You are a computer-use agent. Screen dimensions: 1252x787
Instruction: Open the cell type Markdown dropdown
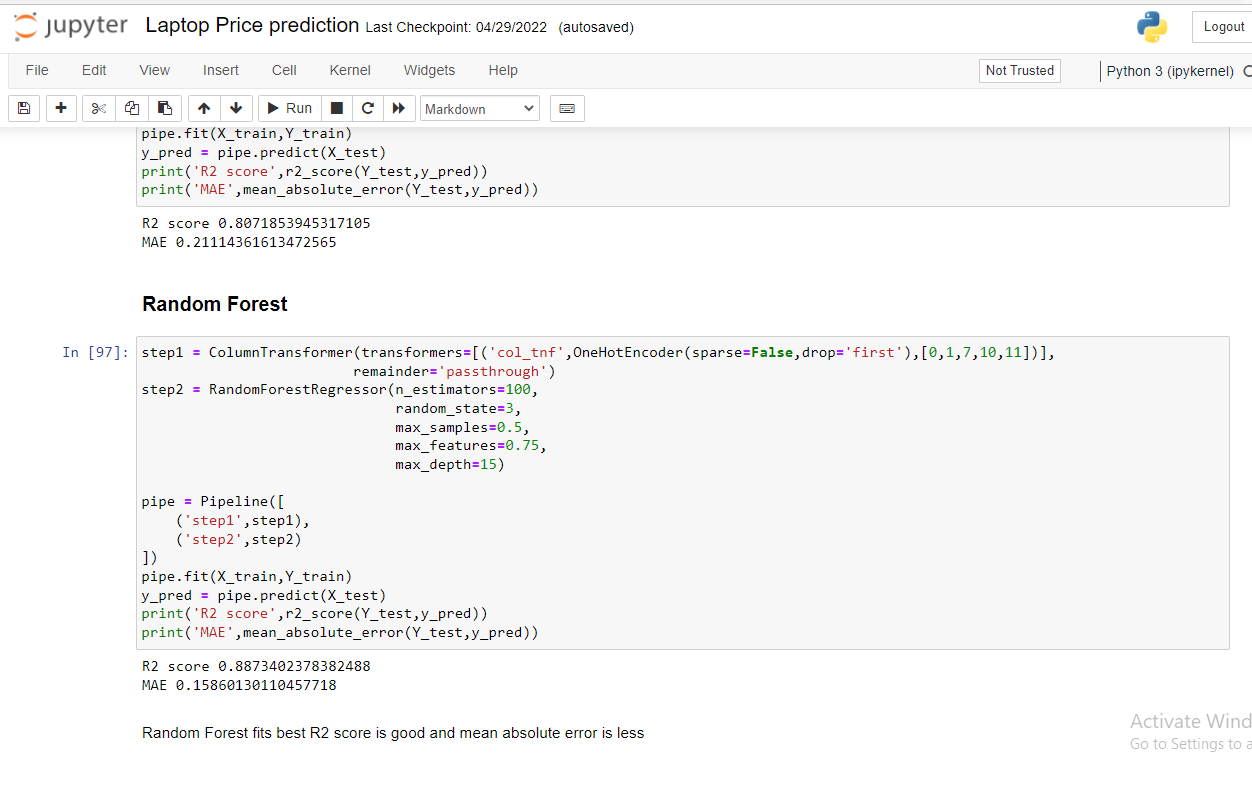click(x=480, y=109)
